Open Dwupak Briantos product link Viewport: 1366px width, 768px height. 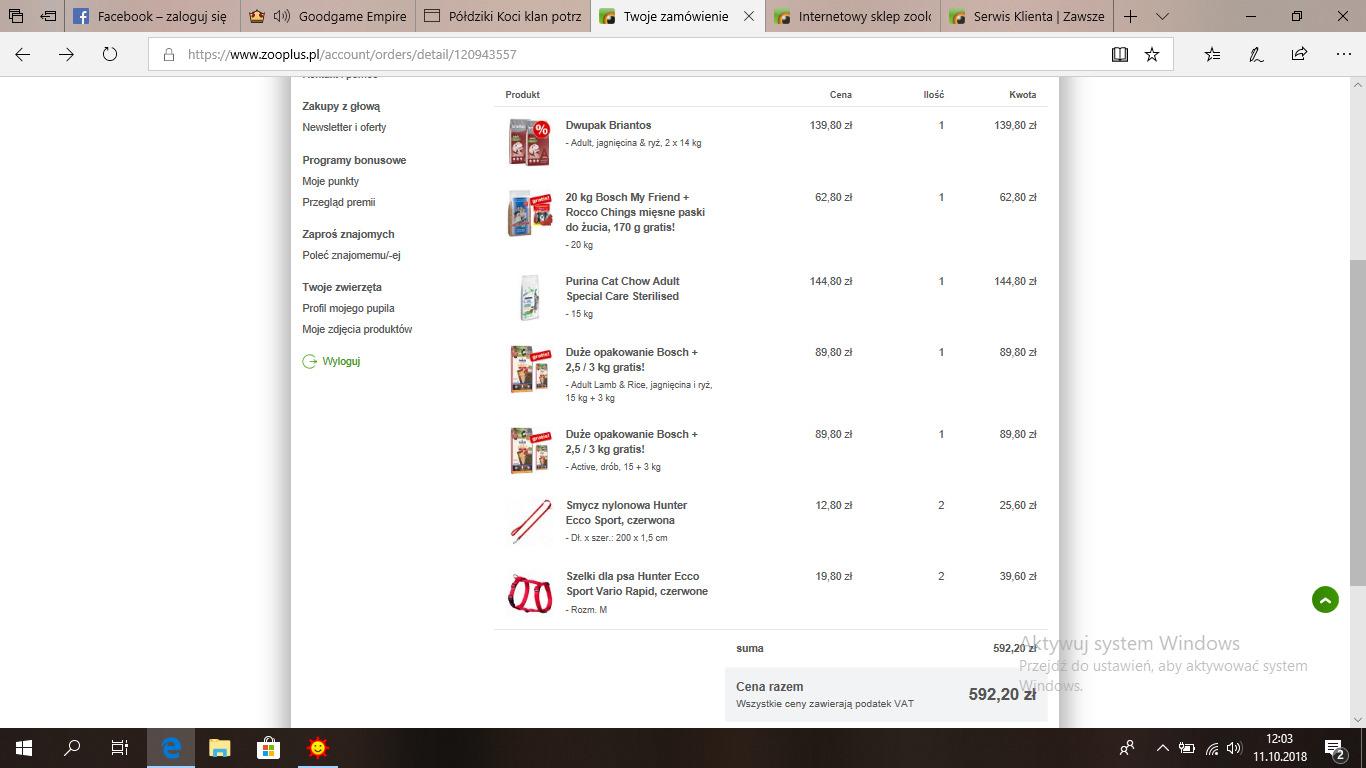click(608, 125)
